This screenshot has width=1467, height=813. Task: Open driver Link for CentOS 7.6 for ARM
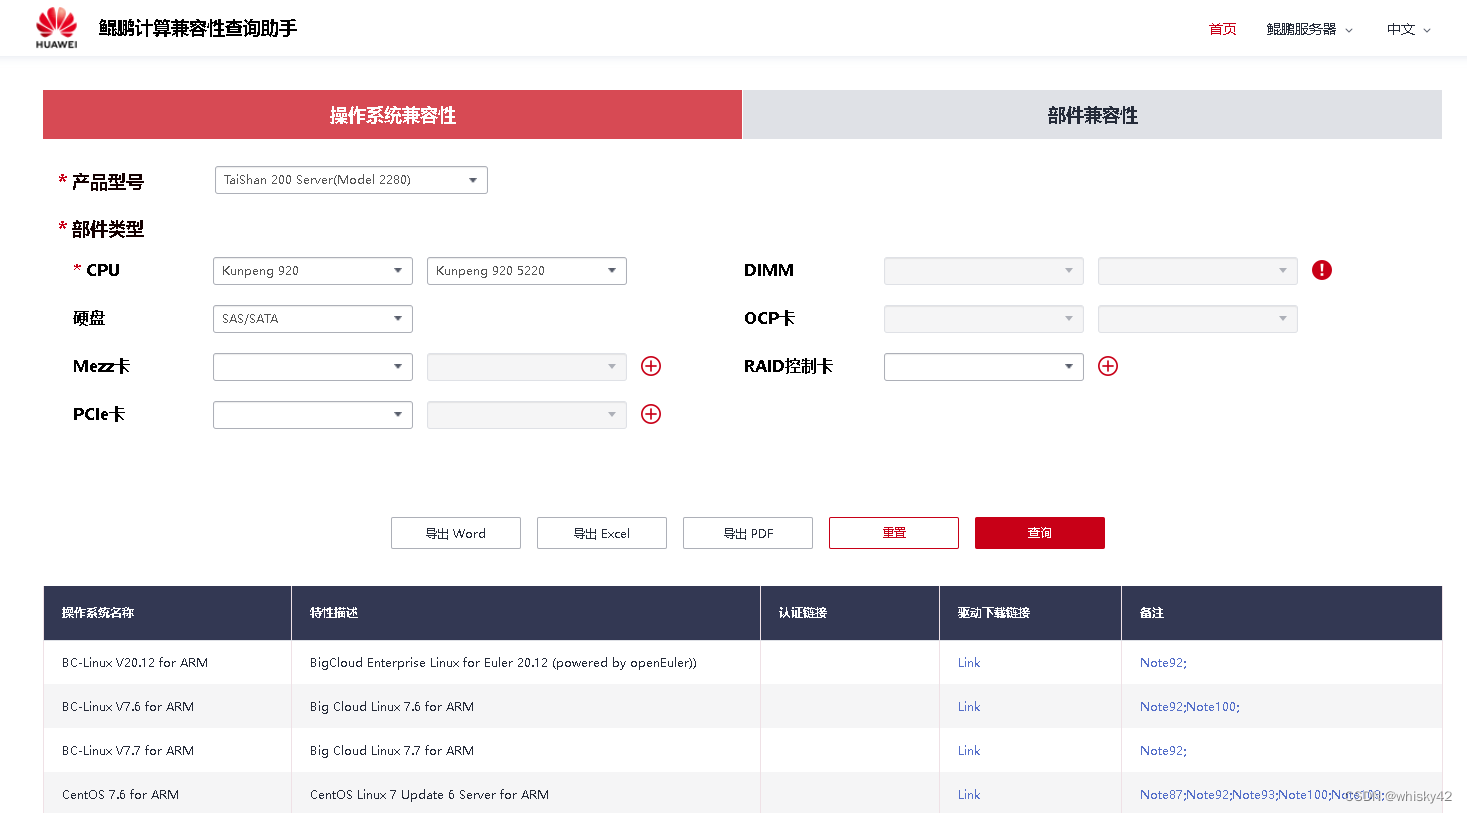969,795
